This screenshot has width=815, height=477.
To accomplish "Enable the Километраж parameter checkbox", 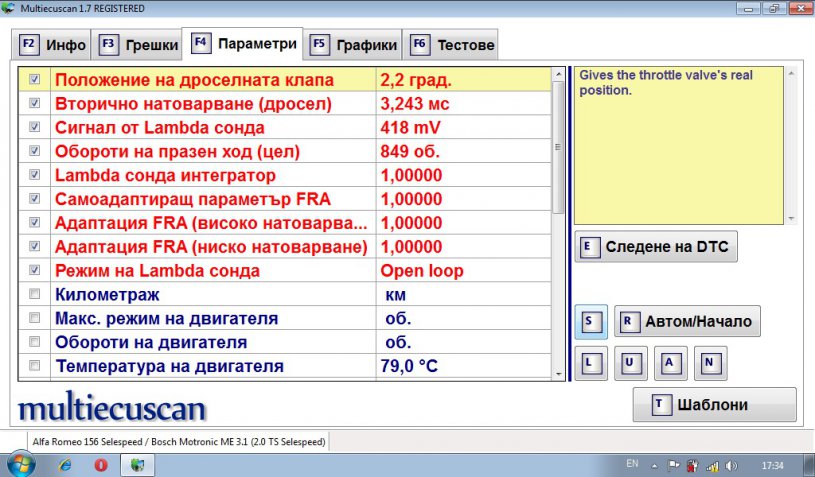I will [35, 295].
